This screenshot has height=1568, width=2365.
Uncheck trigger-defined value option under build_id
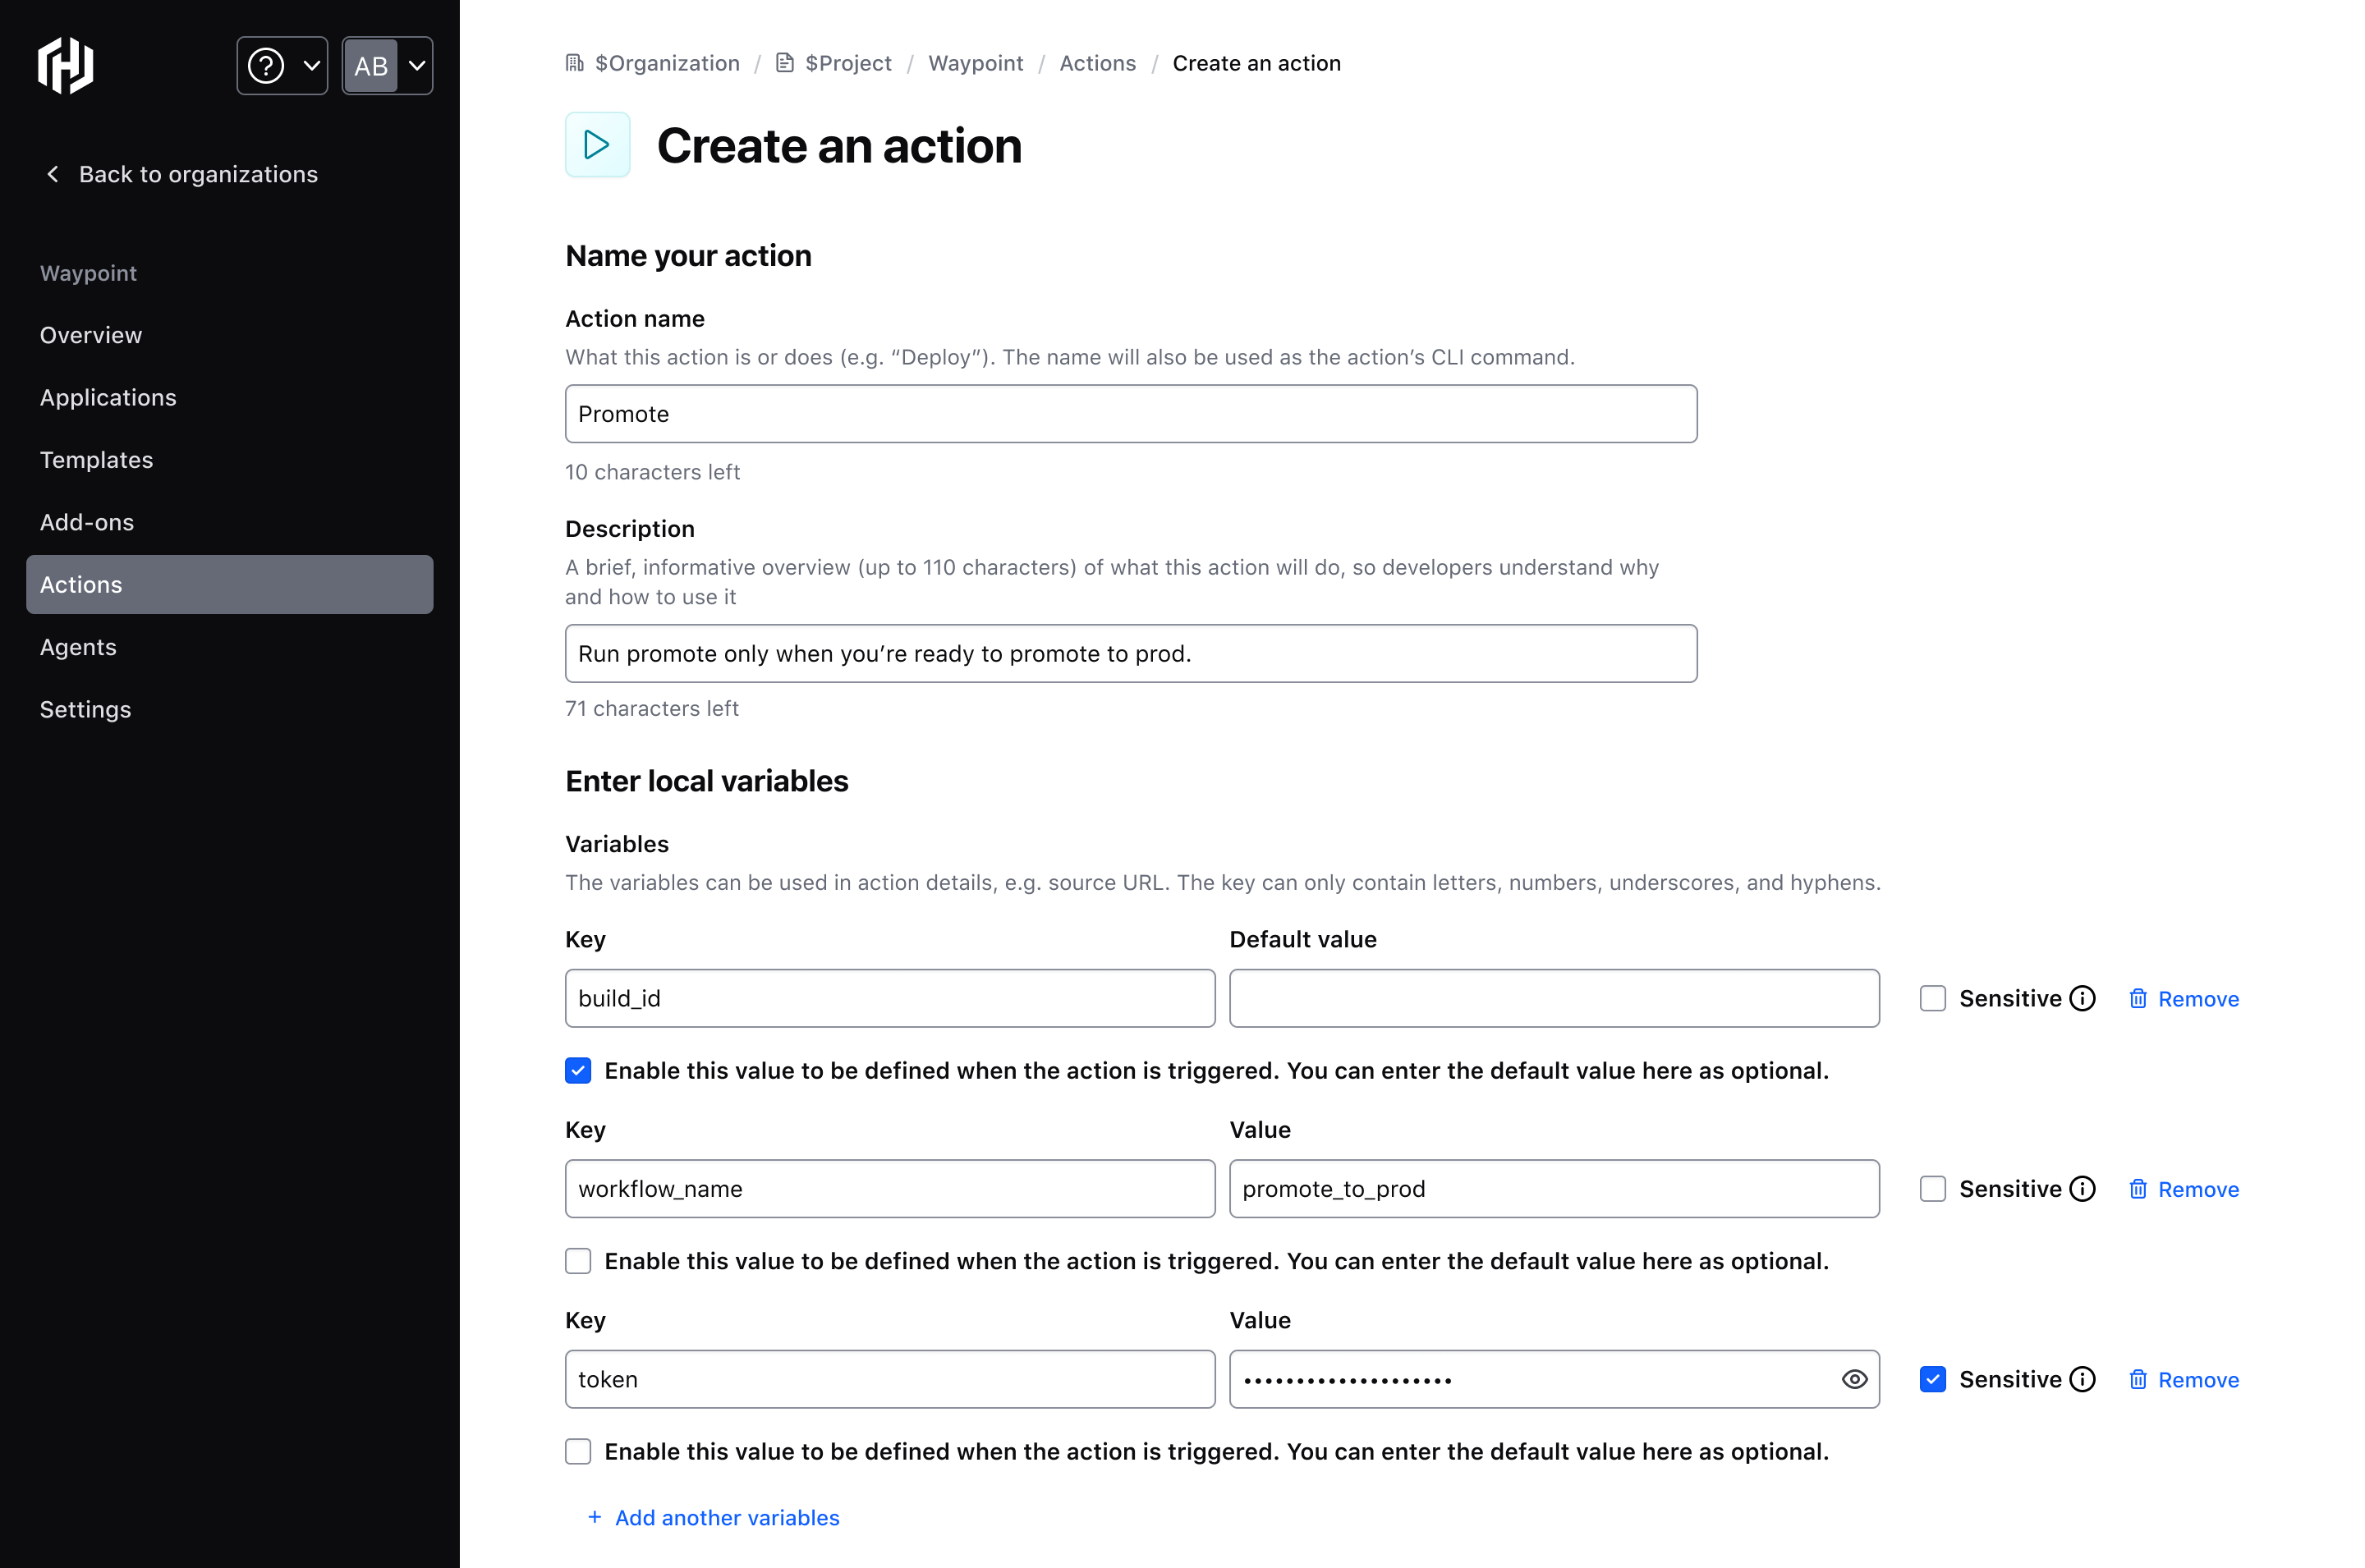pyautogui.click(x=578, y=1070)
